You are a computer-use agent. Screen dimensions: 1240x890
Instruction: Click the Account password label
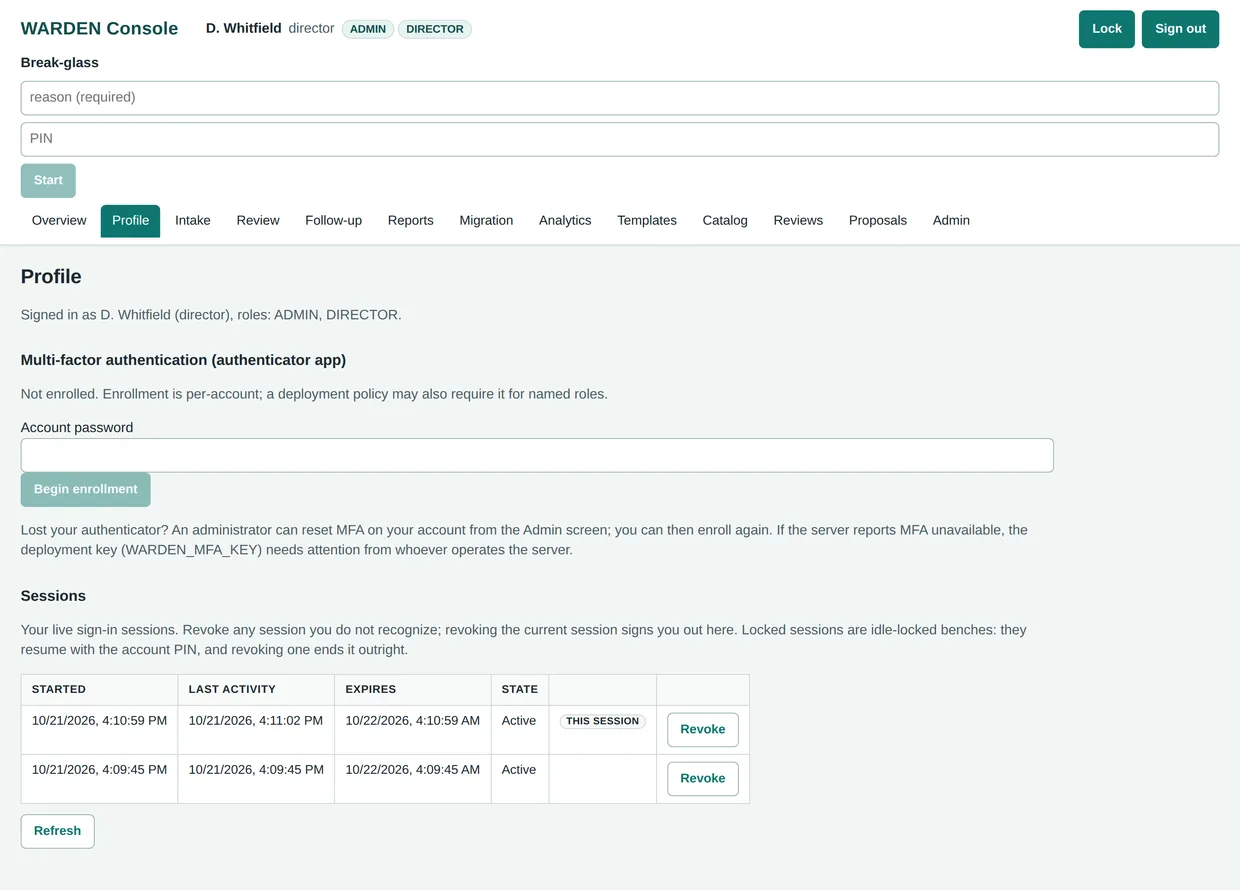tap(77, 428)
